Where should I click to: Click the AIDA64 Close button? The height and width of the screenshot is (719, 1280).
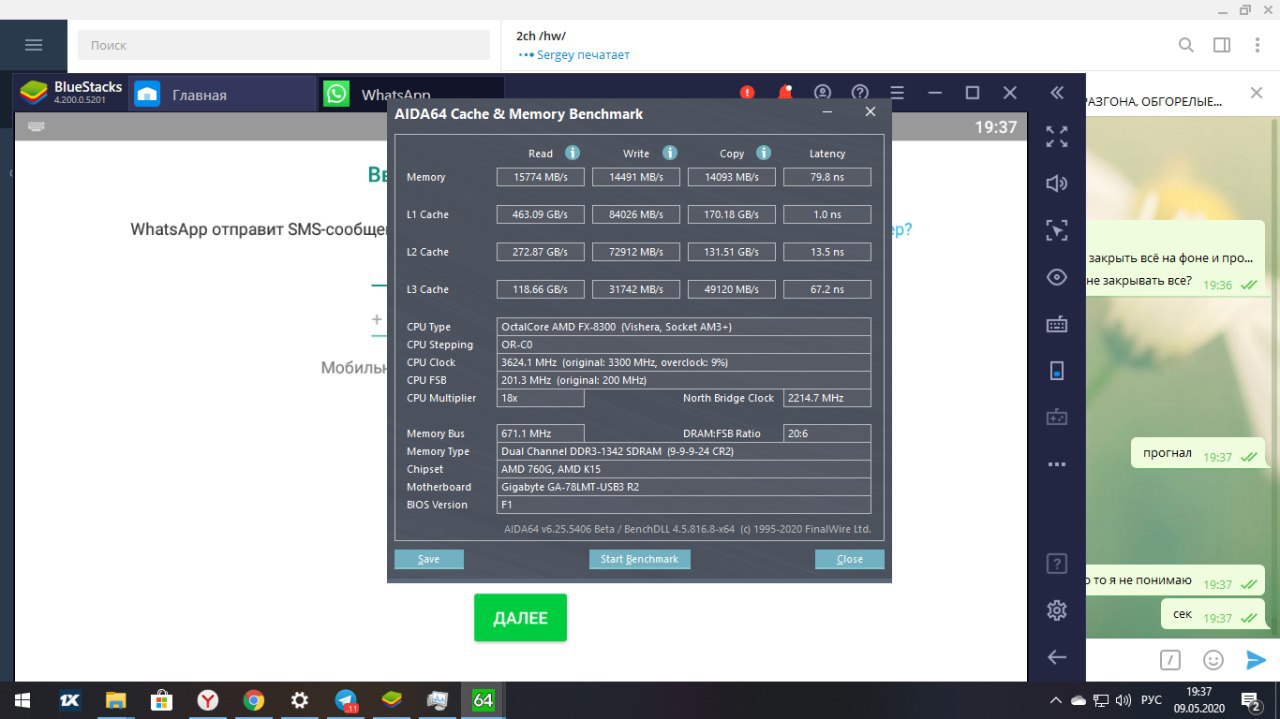849,559
